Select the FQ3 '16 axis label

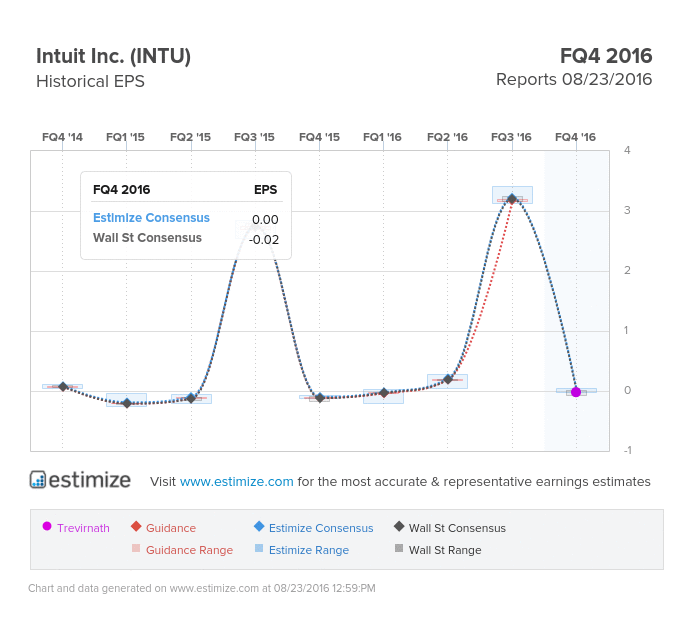click(512, 137)
